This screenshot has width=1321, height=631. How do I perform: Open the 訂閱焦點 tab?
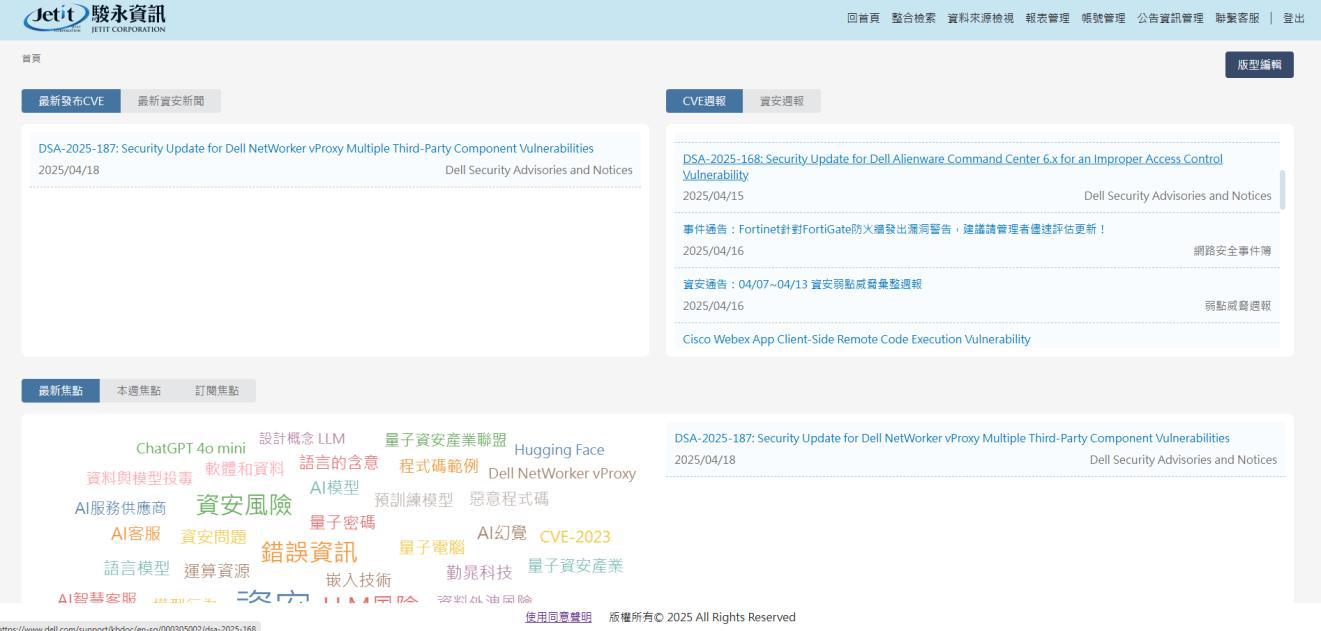click(217, 391)
